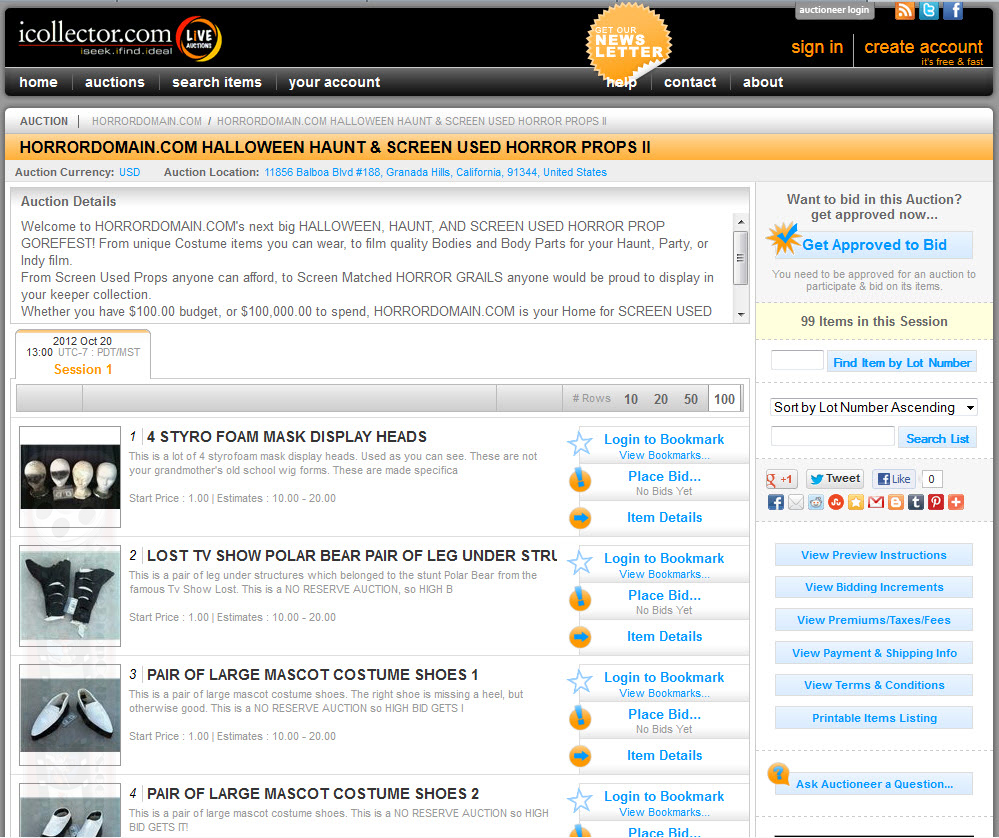
Task: Set rows per page to 50
Action: [691, 399]
